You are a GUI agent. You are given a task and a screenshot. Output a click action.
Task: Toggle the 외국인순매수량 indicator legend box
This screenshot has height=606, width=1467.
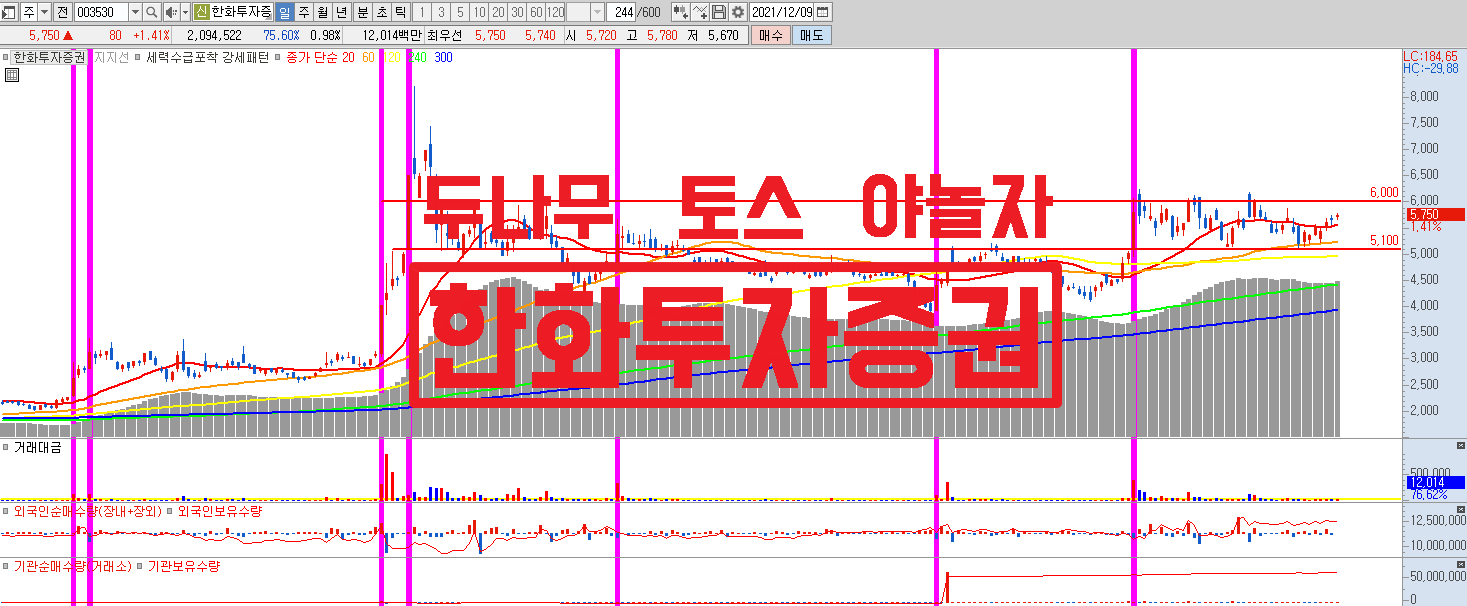tap(6, 511)
